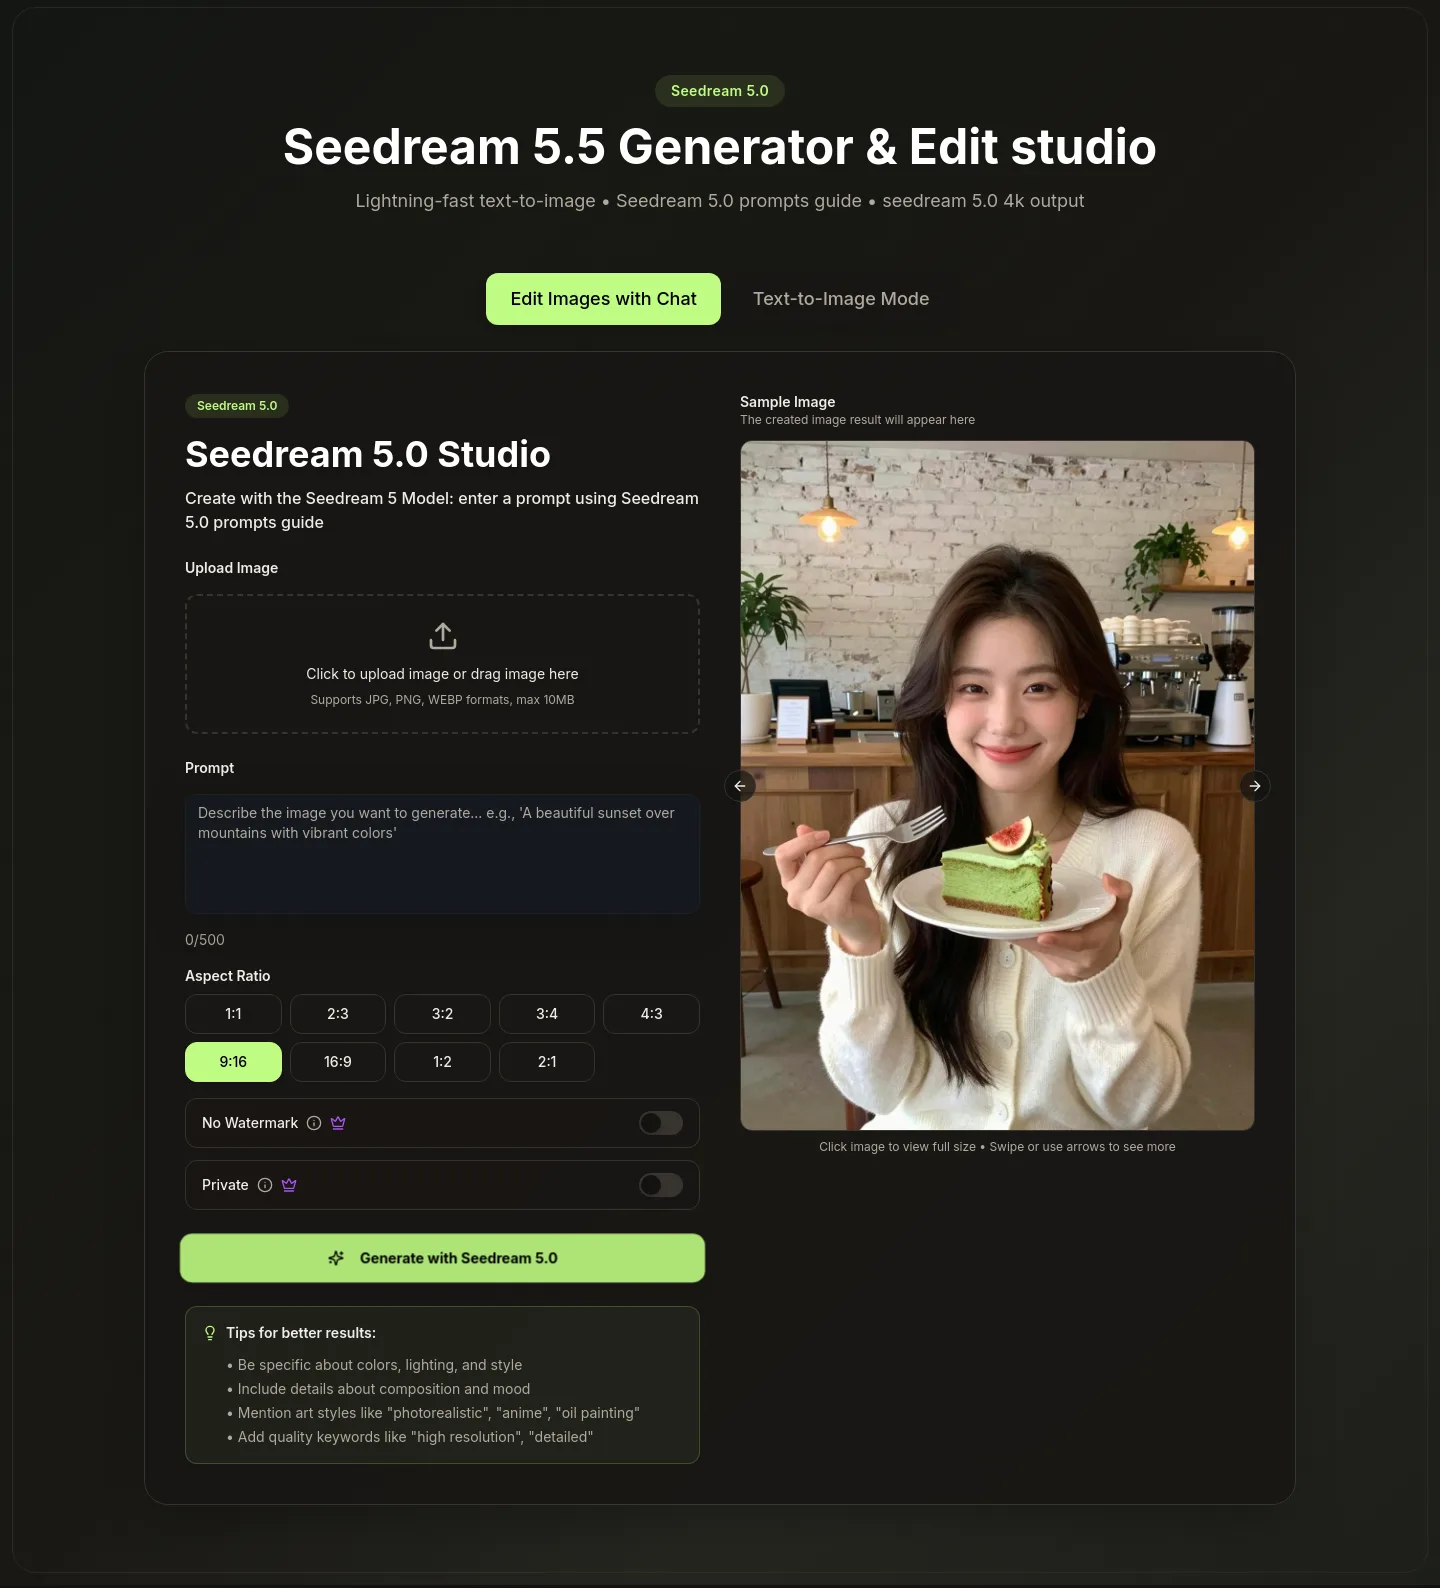The height and width of the screenshot is (1588, 1440).
Task: Focus the Prompt text area
Action: [442, 854]
